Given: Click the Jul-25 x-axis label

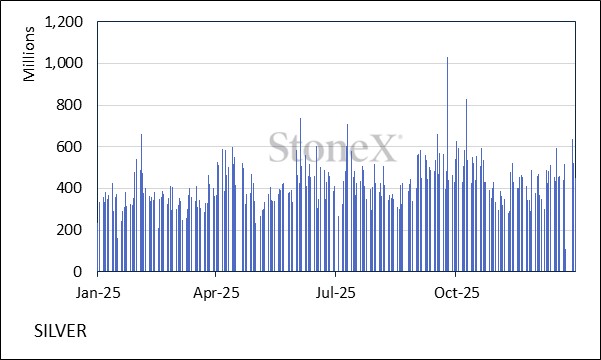Looking at the screenshot, I should click(x=336, y=293).
